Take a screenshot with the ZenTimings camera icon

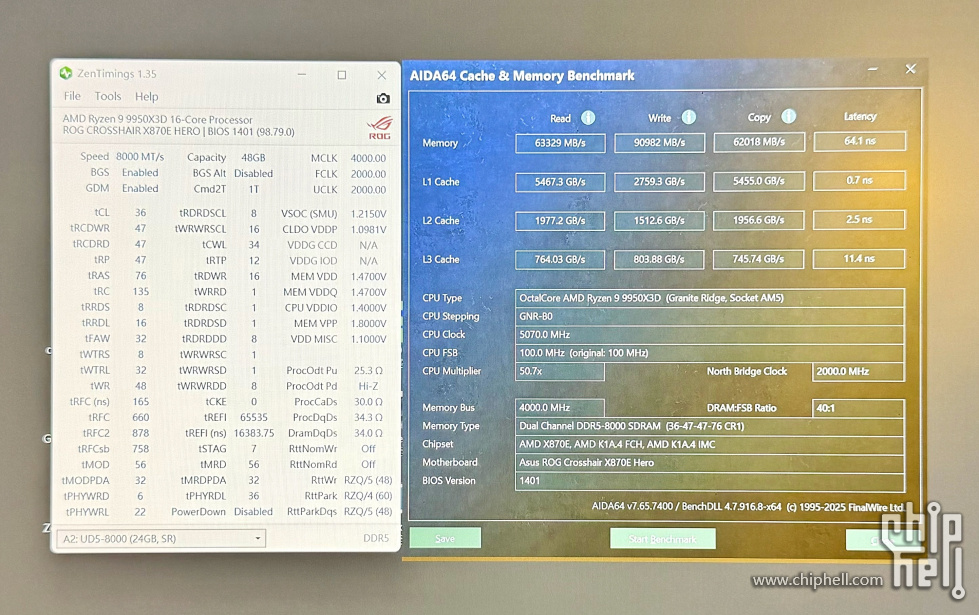pos(383,98)
